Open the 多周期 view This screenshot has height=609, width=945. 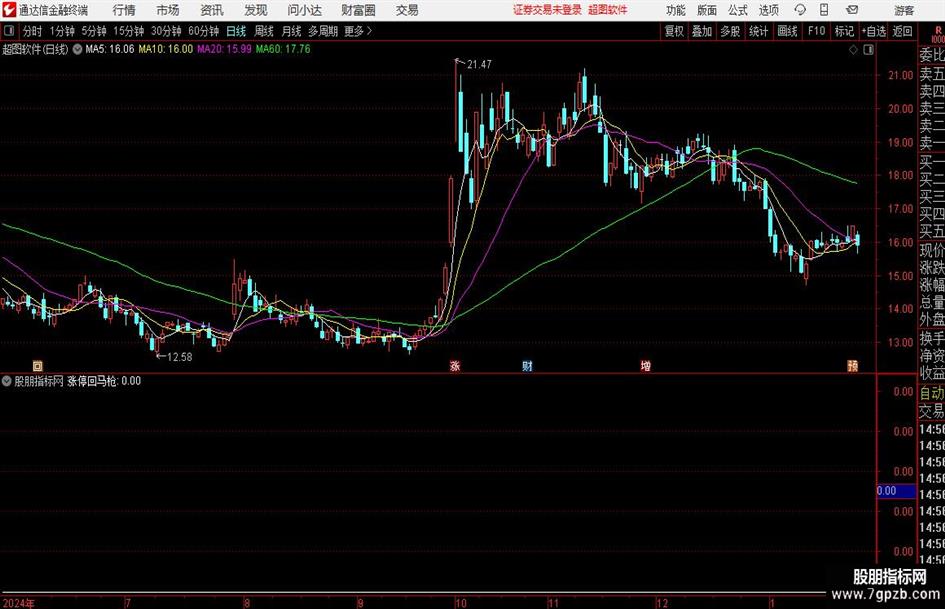pyautogui.click(x=324, y=31)
